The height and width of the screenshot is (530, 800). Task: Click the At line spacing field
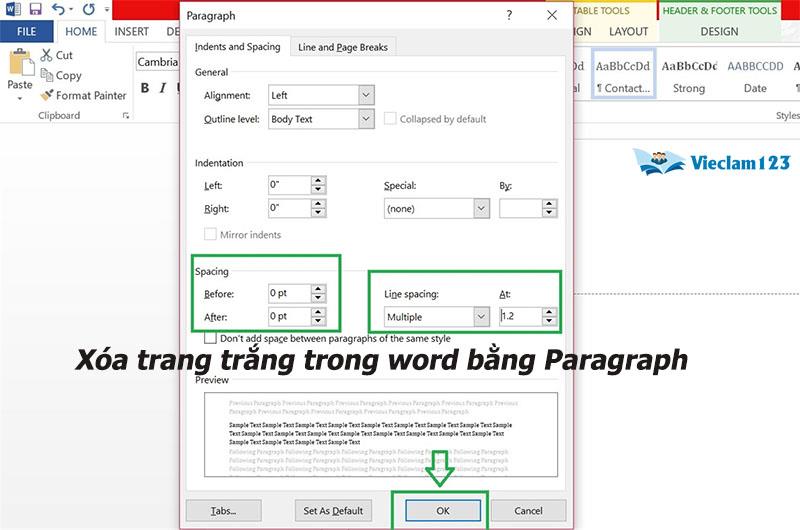(x=520, y=316)
